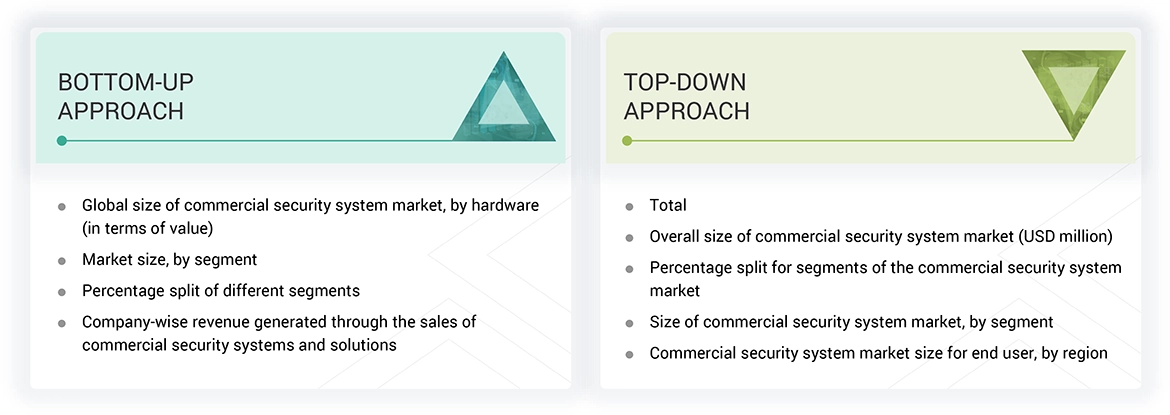Click 'Overall size of commercial security system market' text
The height and width of the screenshot is (415, 1170).
tap(880, 237)
